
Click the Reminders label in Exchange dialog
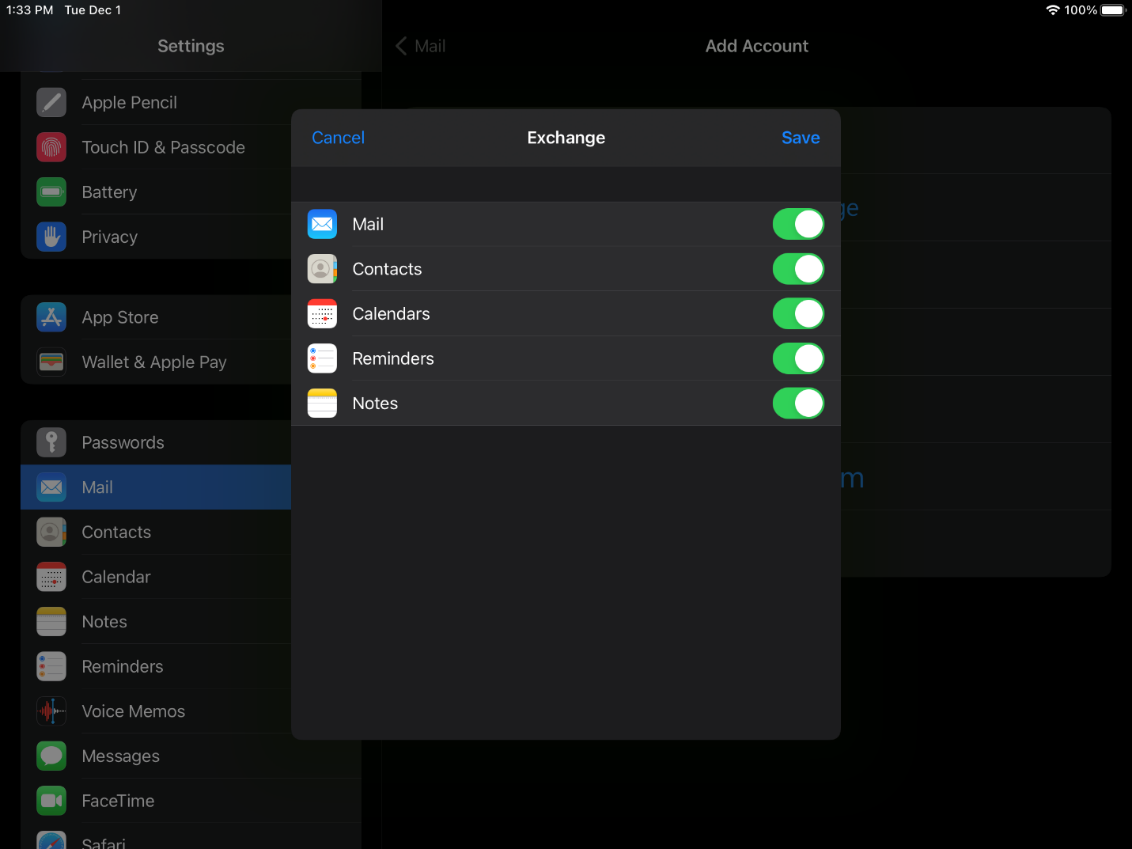[x=393, y=358]
